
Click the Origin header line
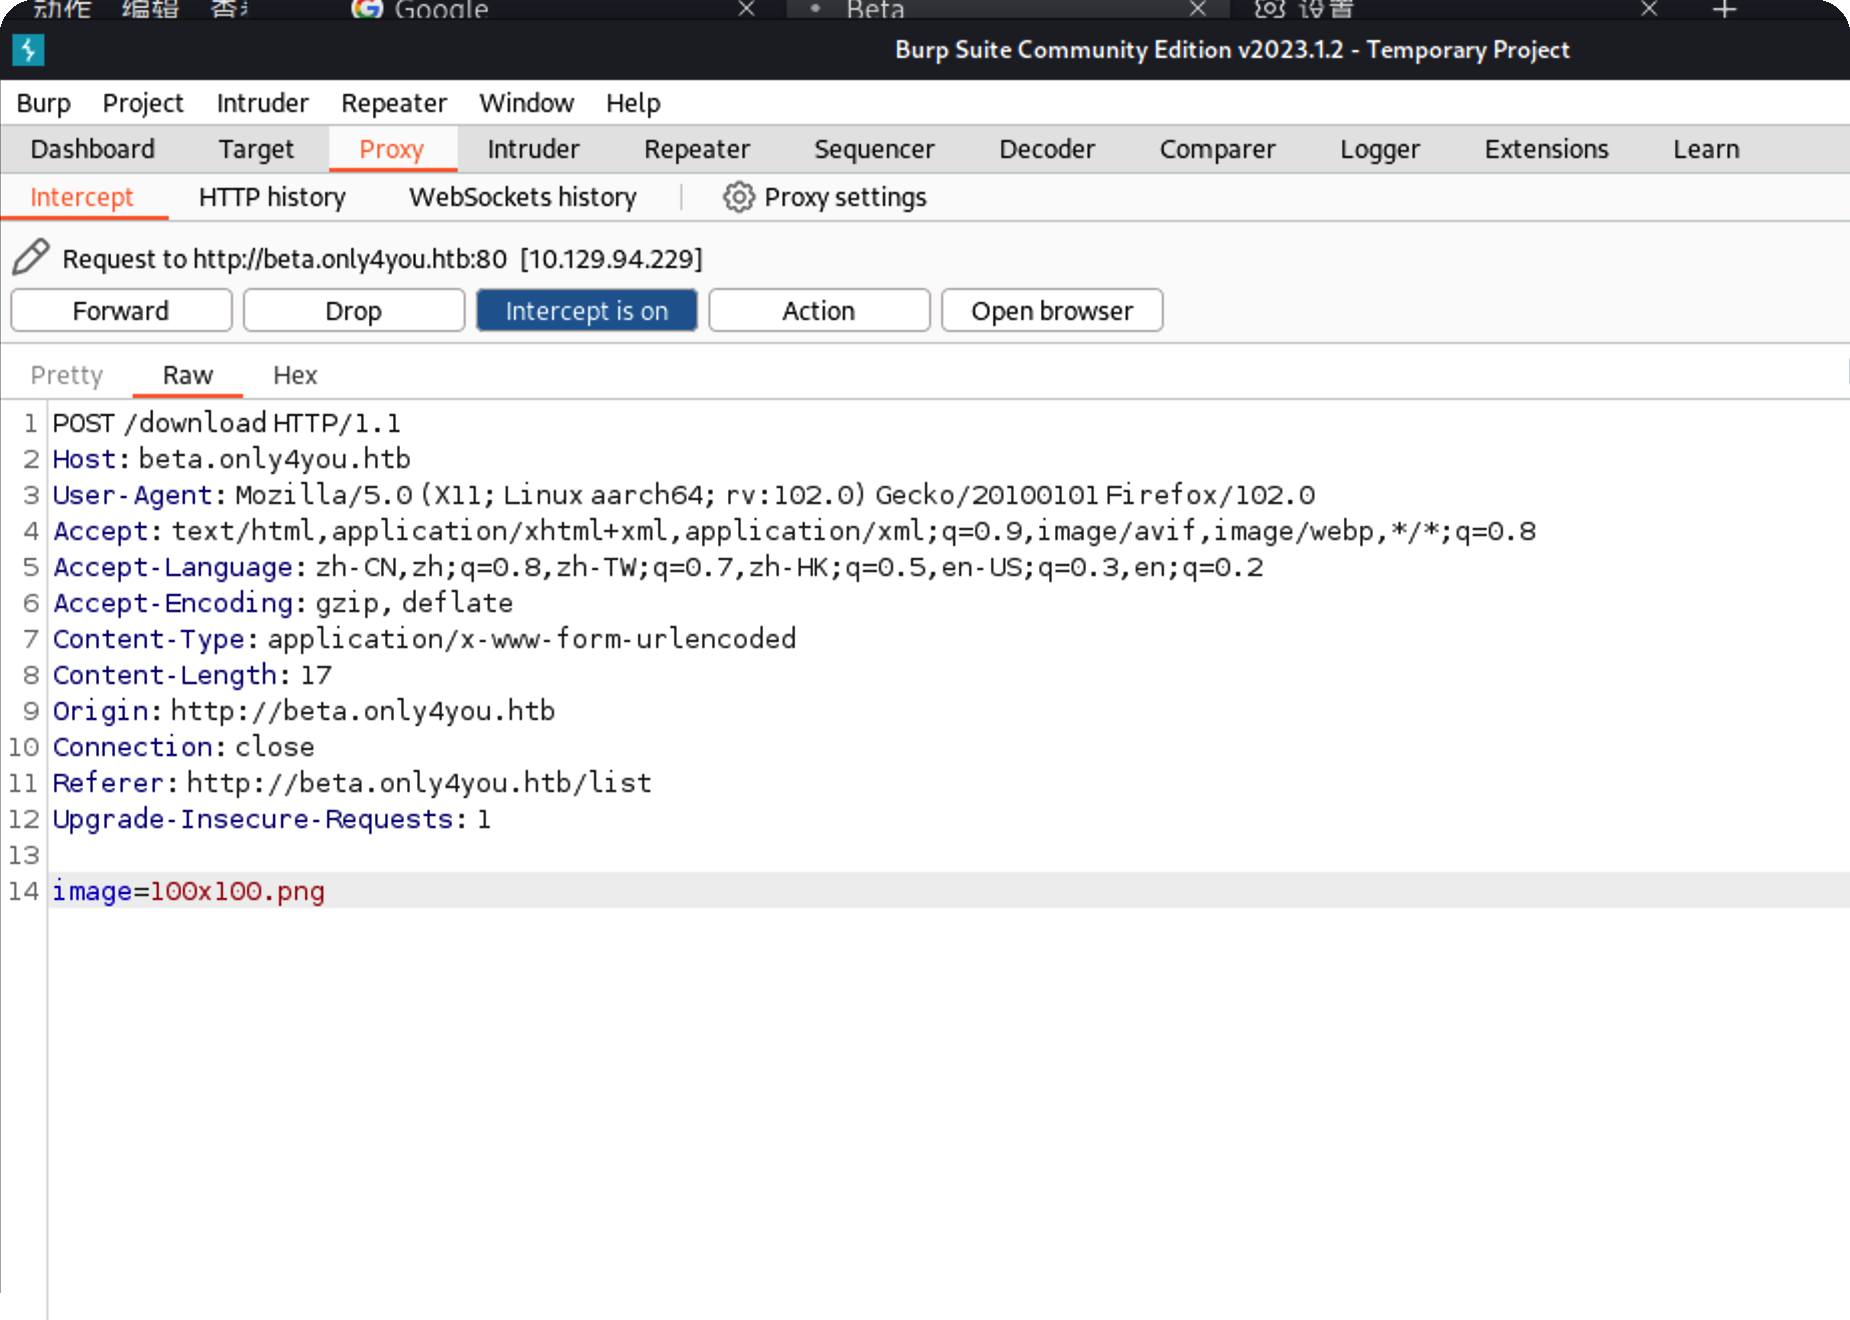(x=303, y=711)
